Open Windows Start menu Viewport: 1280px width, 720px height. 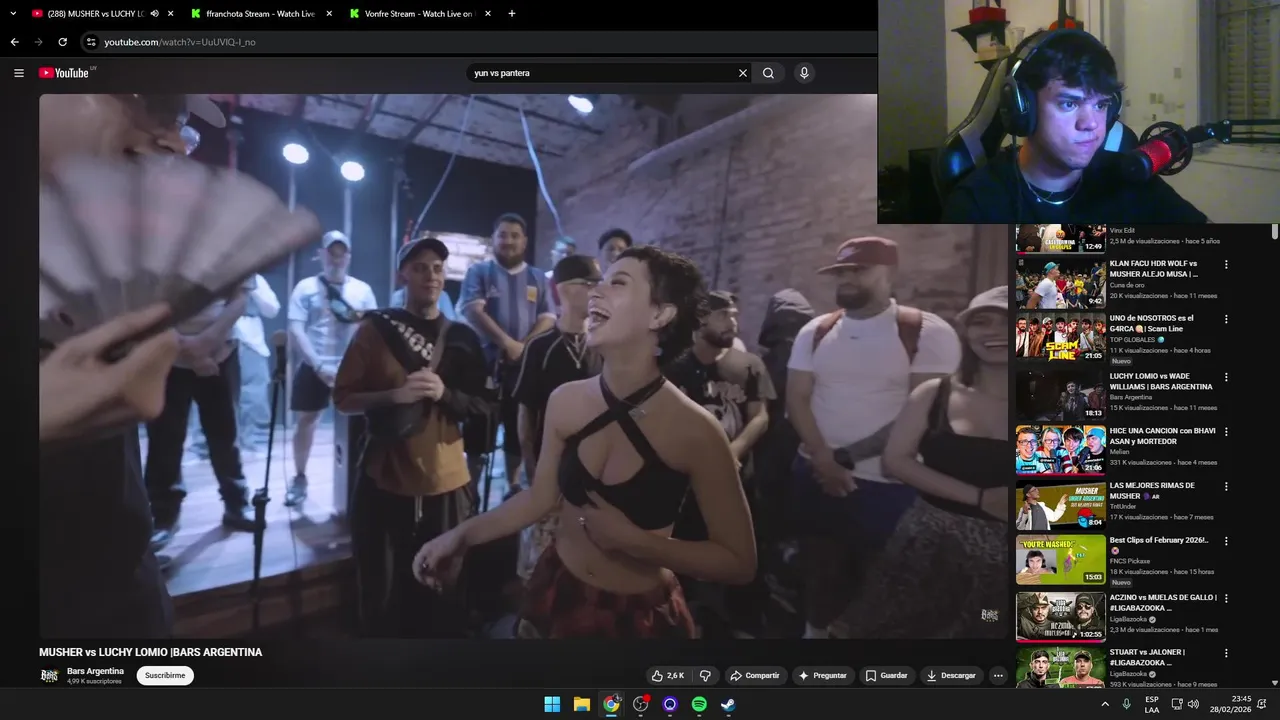[552, 704]
